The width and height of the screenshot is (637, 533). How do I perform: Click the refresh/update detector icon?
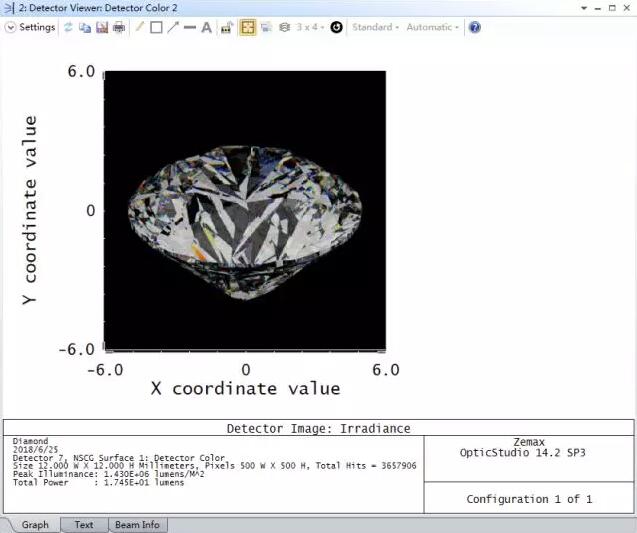click(x=70, y=27)
